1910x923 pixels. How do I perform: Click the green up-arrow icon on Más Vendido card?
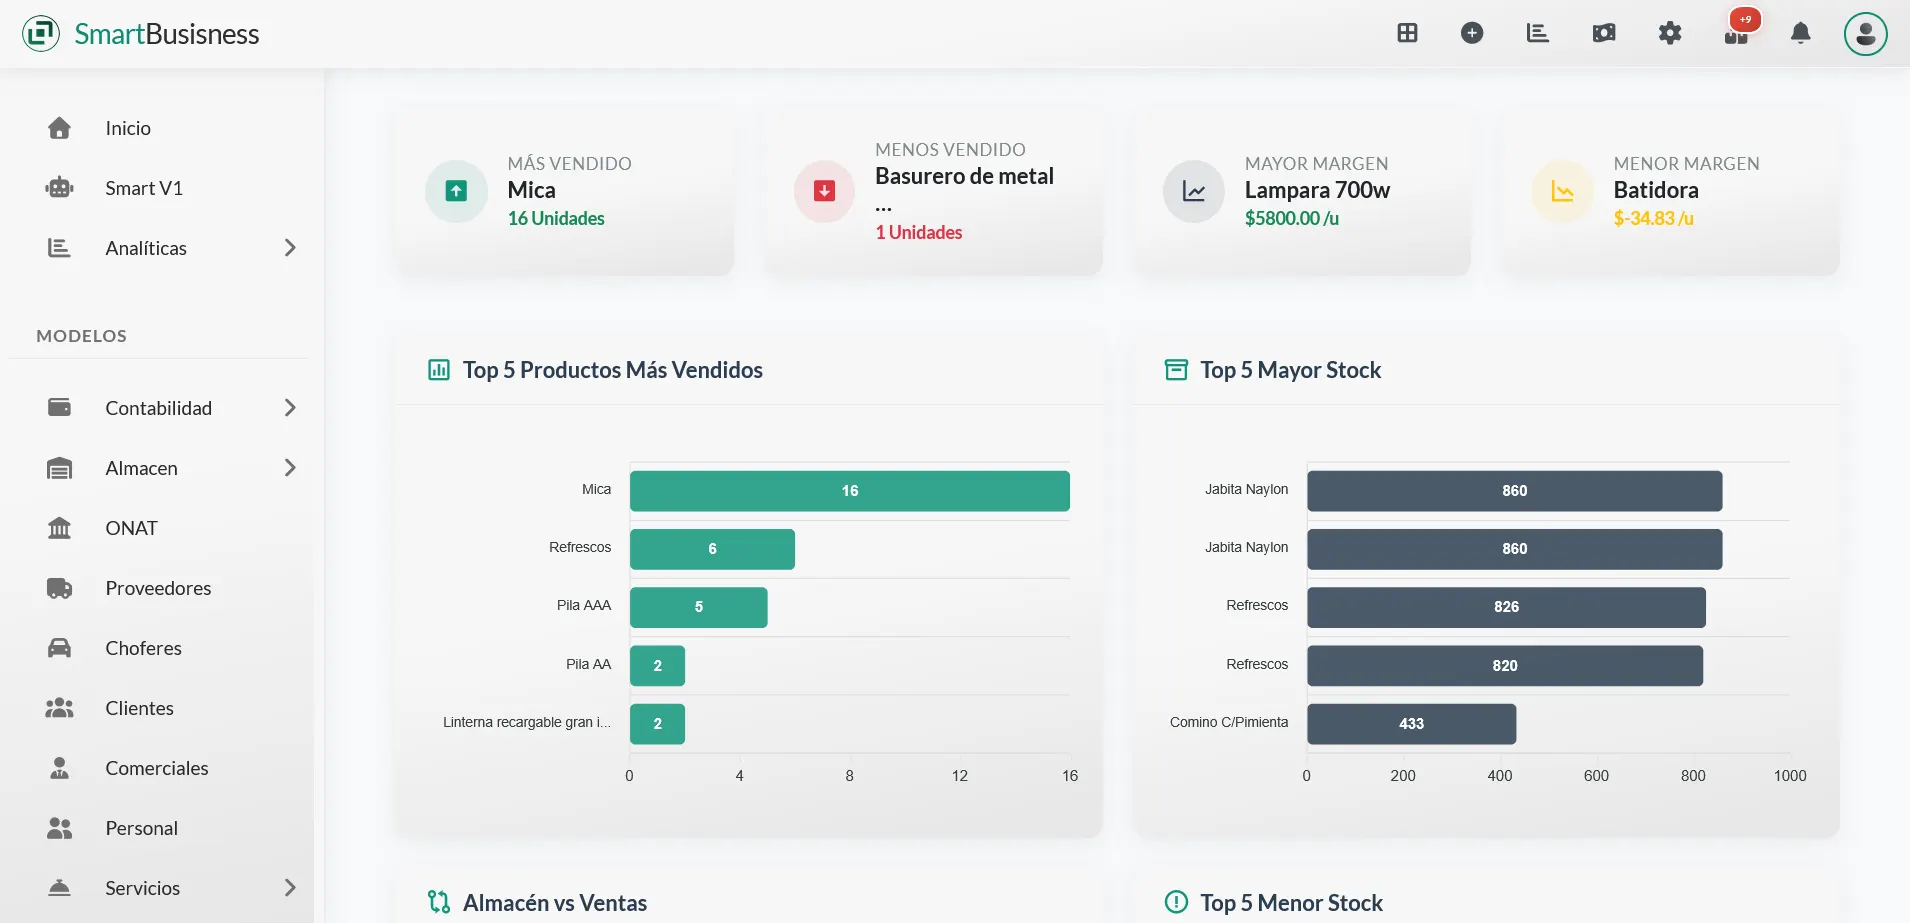coord(456,191)
